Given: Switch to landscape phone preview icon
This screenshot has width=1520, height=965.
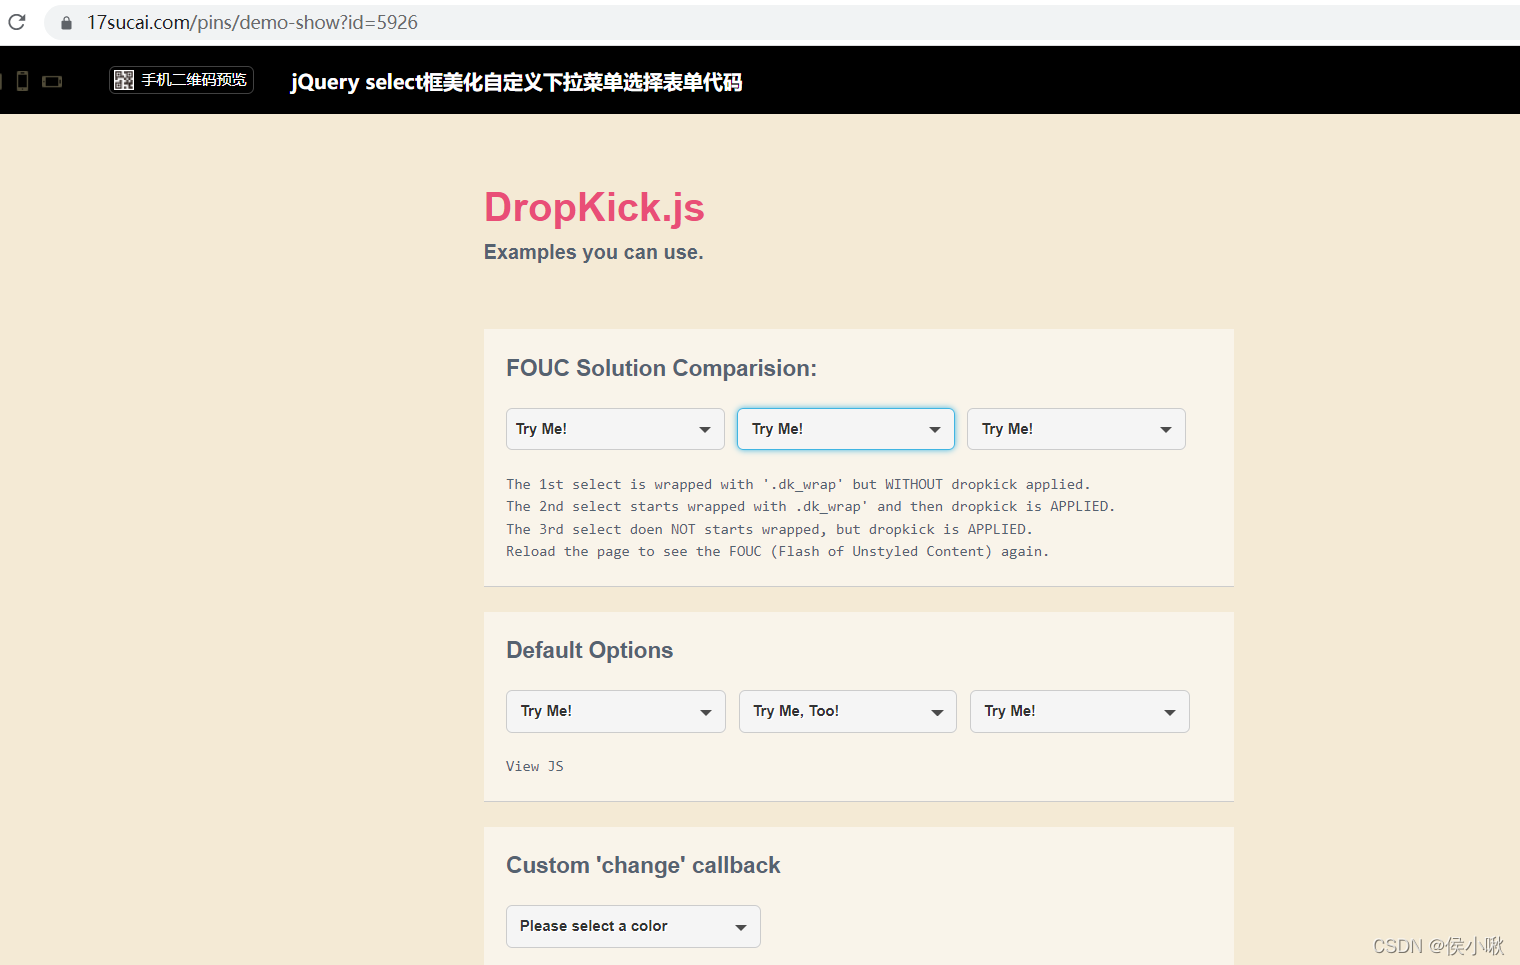Looking at the screenshot, I should pos(52,81).
